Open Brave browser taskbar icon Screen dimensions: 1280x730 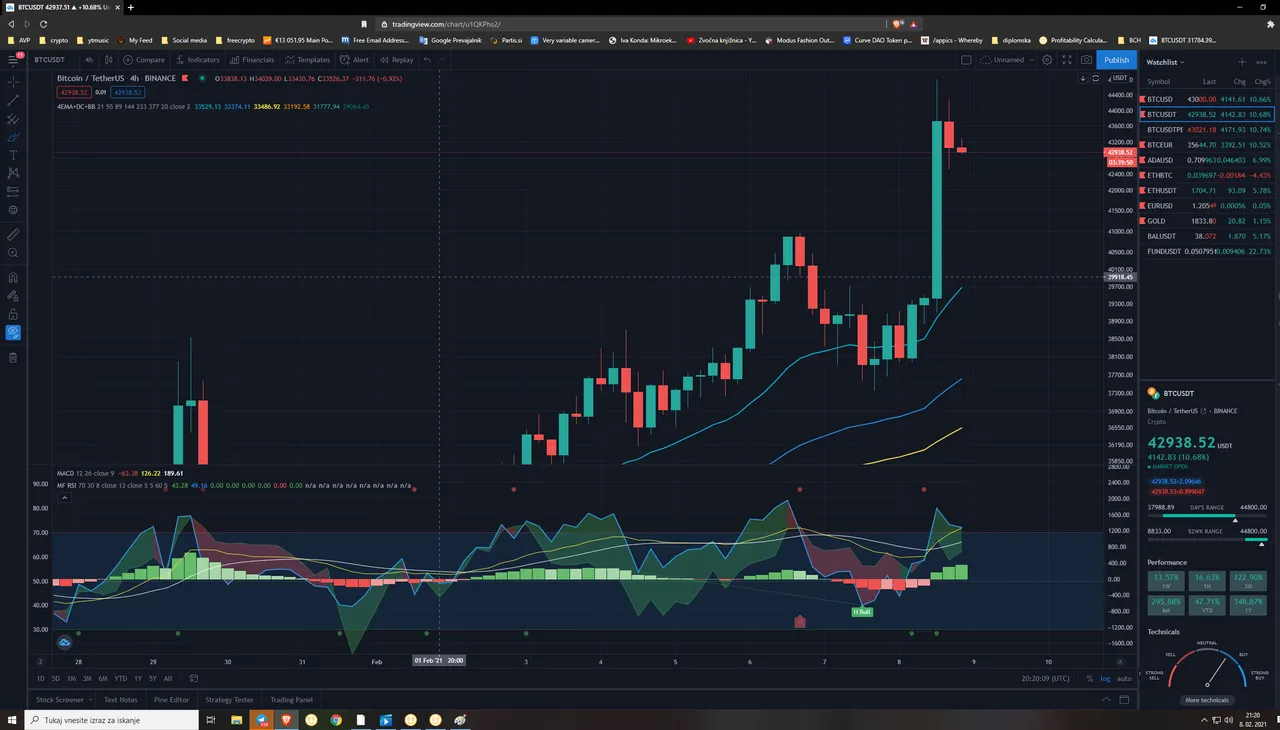[x=286, y=720]
